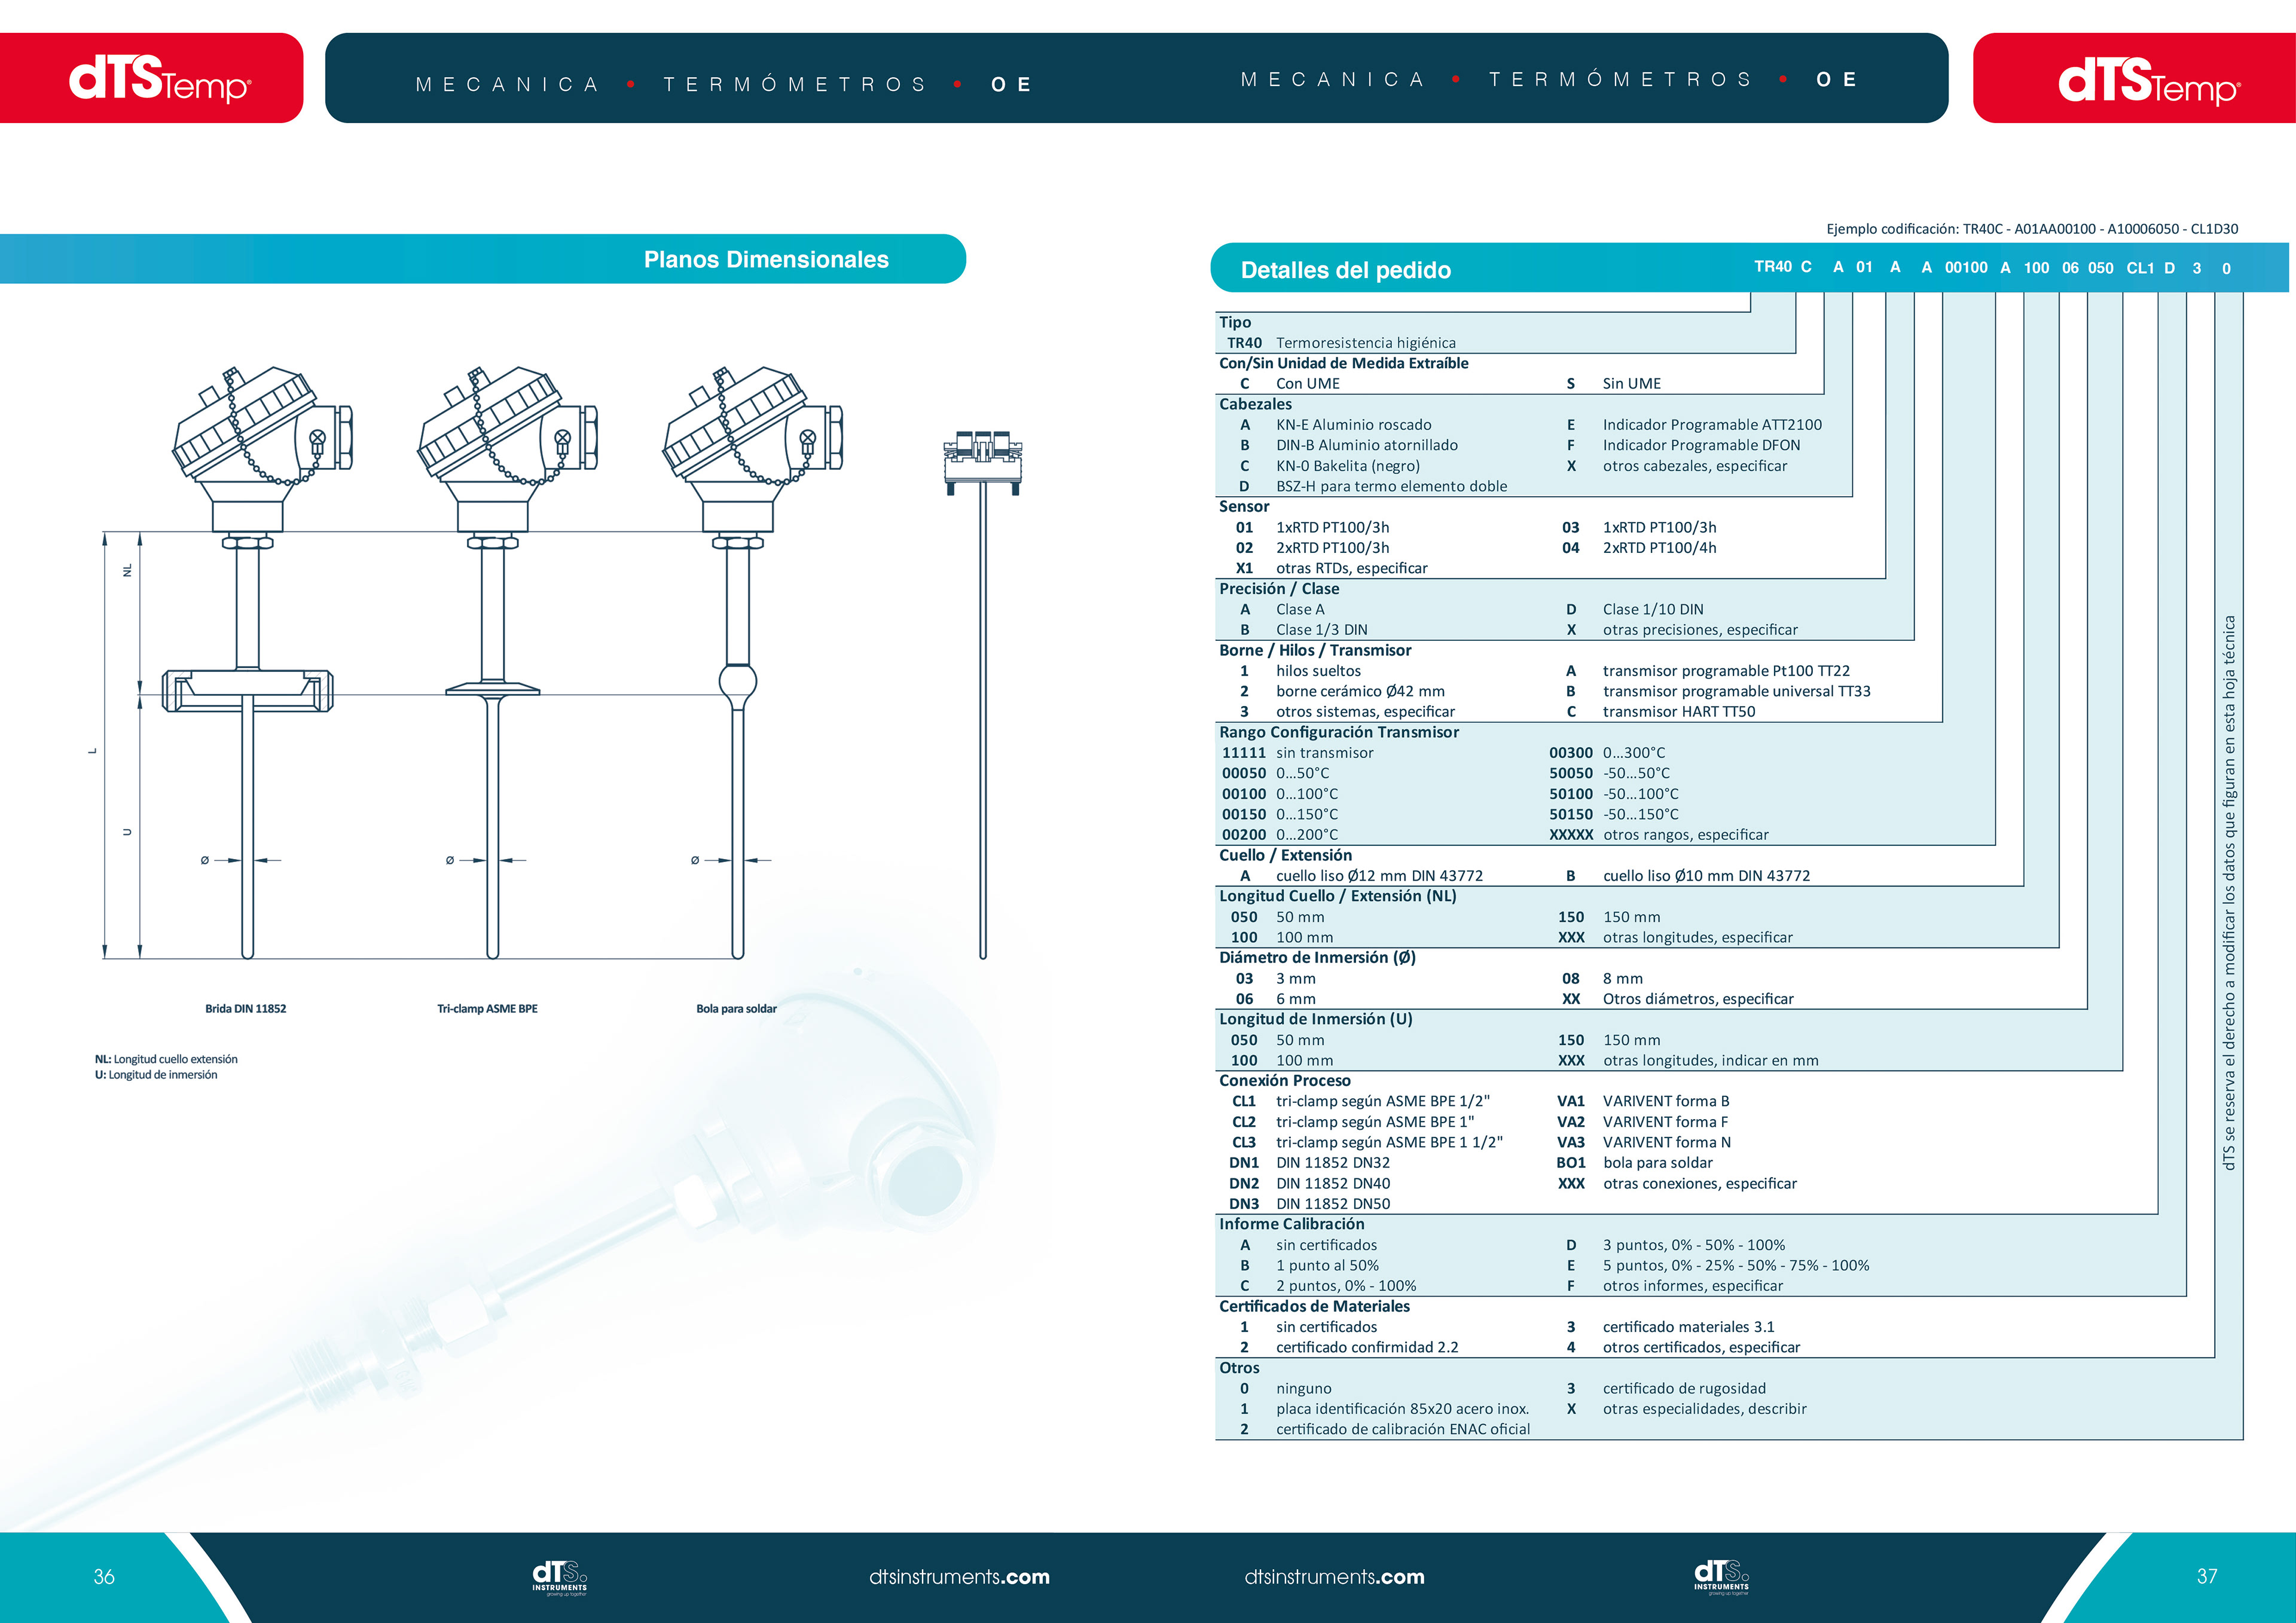This screenshot has height=1623, width=2296.
Task: Click the TR40 code in order header
Action: tap(1772, 267)
